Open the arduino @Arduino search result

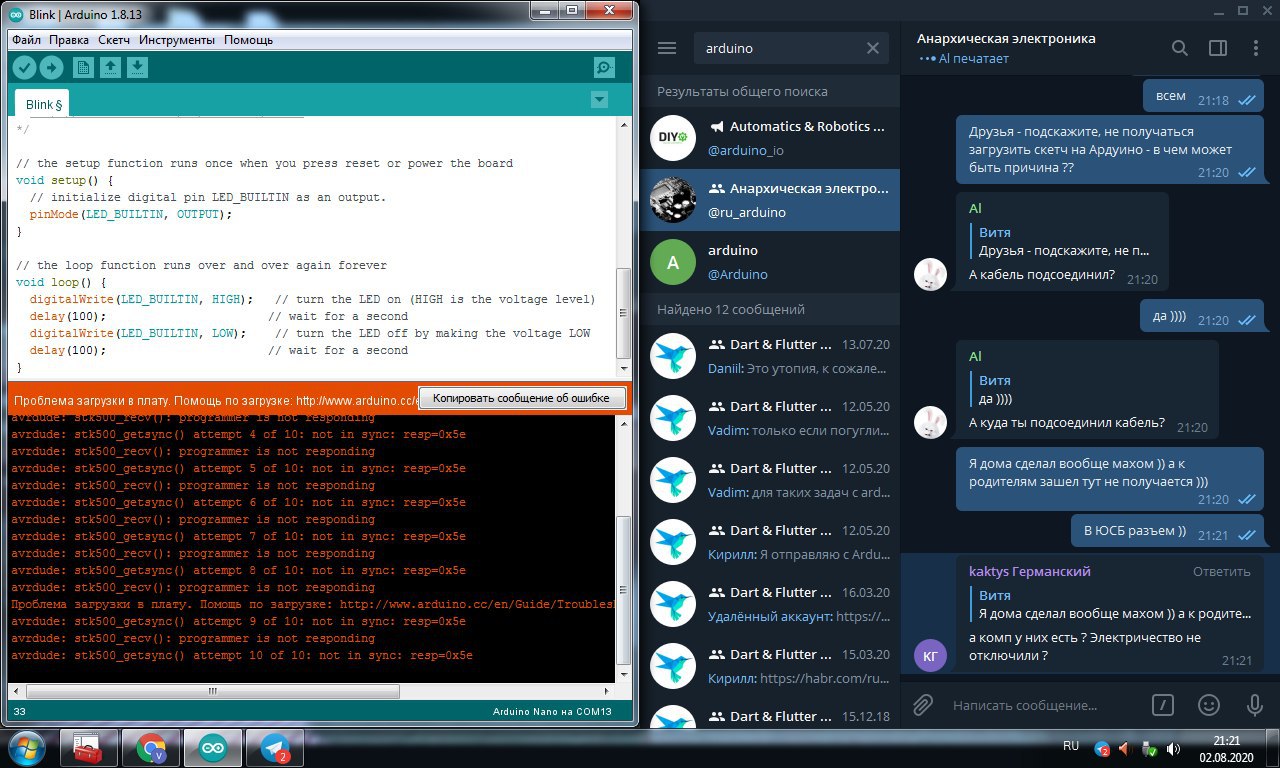tap(771, 262)
